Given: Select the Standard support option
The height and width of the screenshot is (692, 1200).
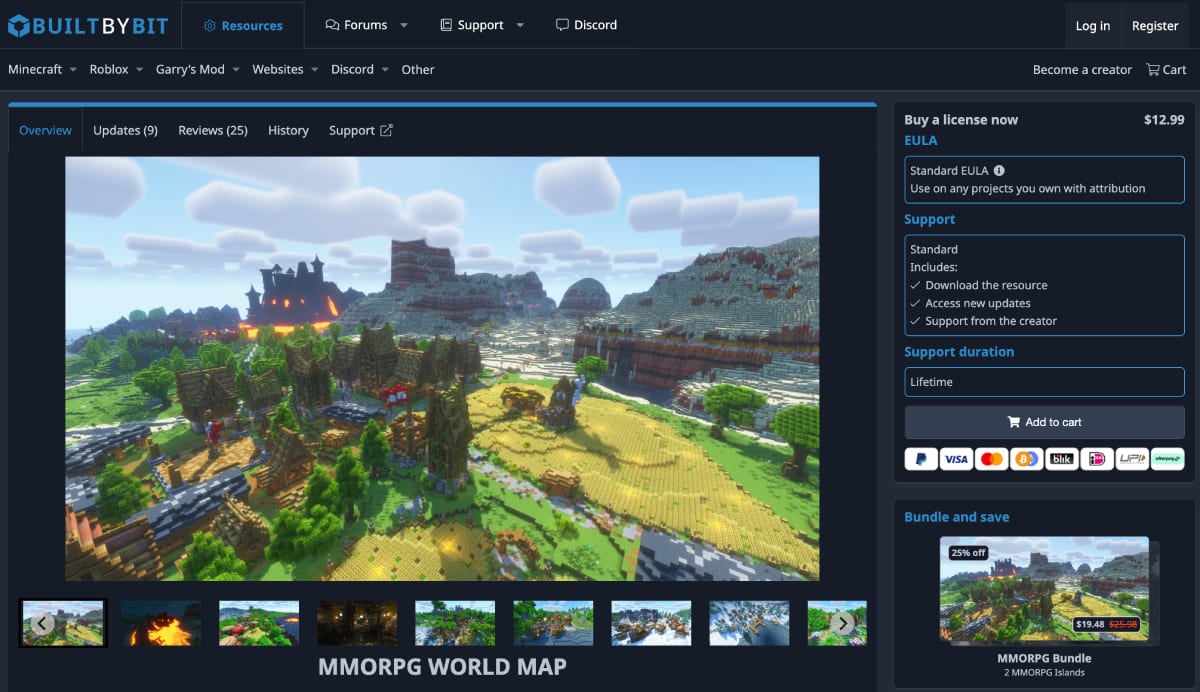Looking at the screenshot, I should (1044, 285).
